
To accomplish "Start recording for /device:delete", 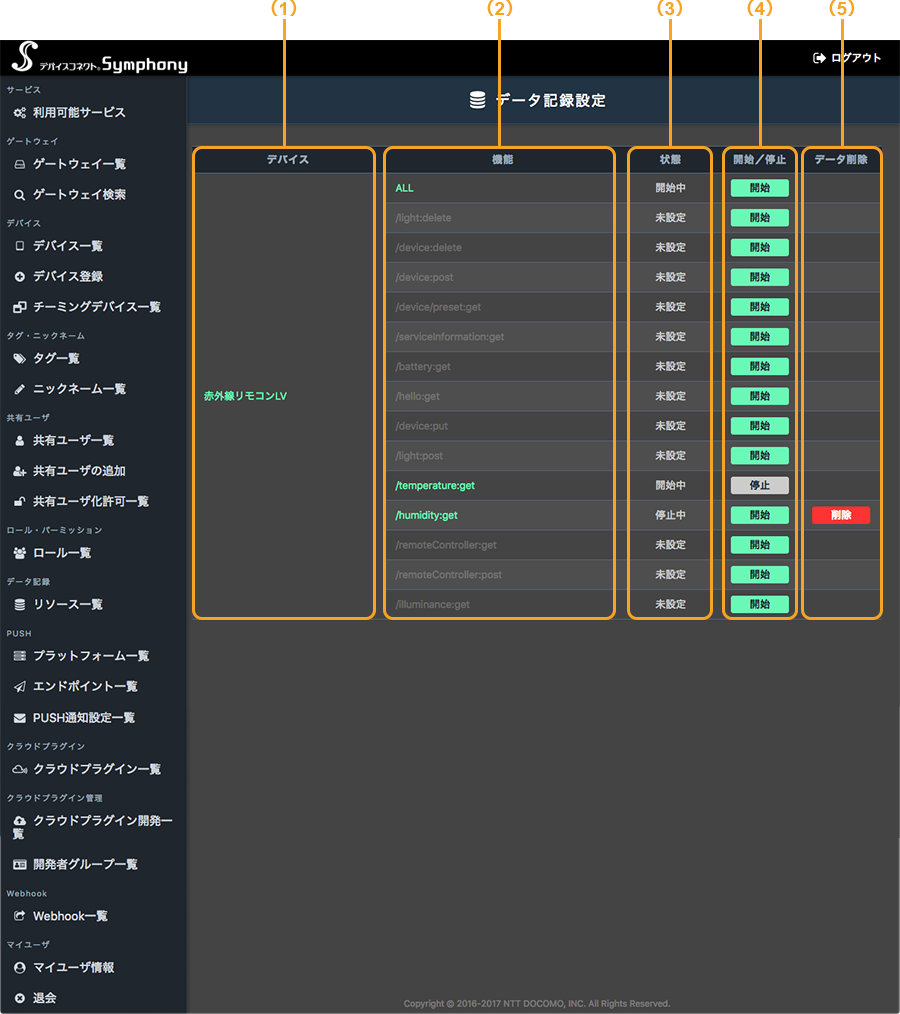I will tap(760, 248).
